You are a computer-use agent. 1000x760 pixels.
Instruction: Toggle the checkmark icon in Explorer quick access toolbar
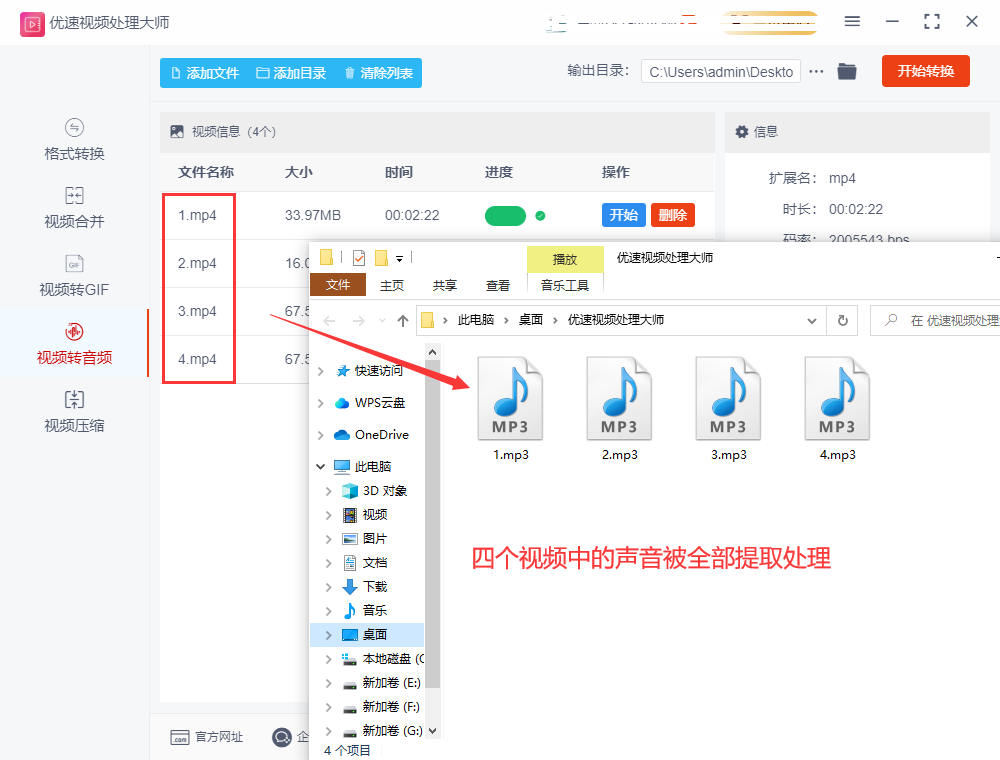click(359, 258)
